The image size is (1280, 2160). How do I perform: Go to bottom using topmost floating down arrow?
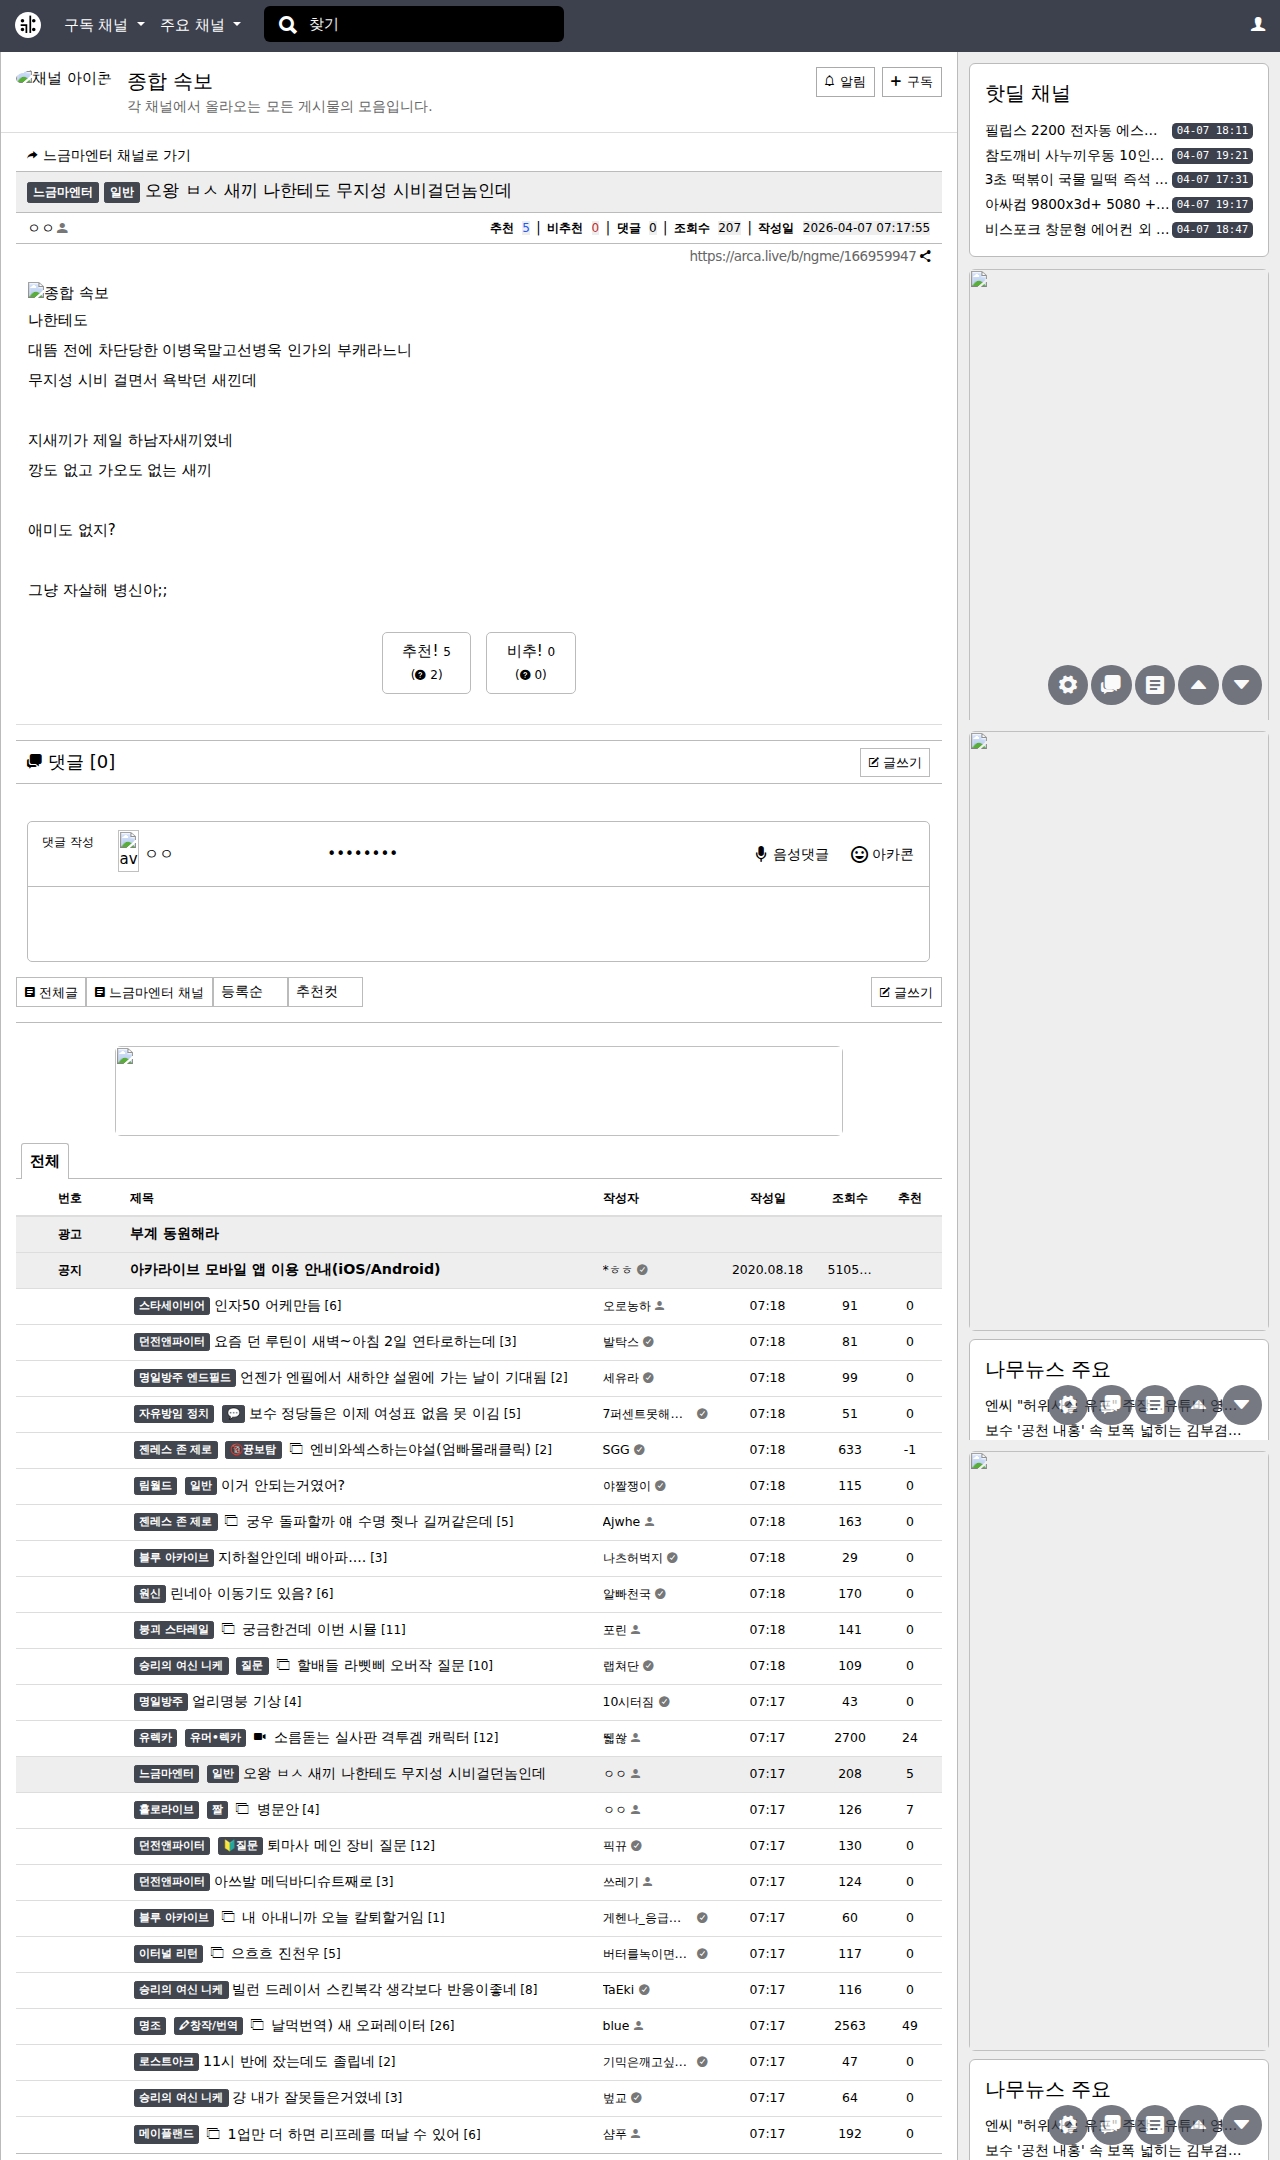[1242, 685]
